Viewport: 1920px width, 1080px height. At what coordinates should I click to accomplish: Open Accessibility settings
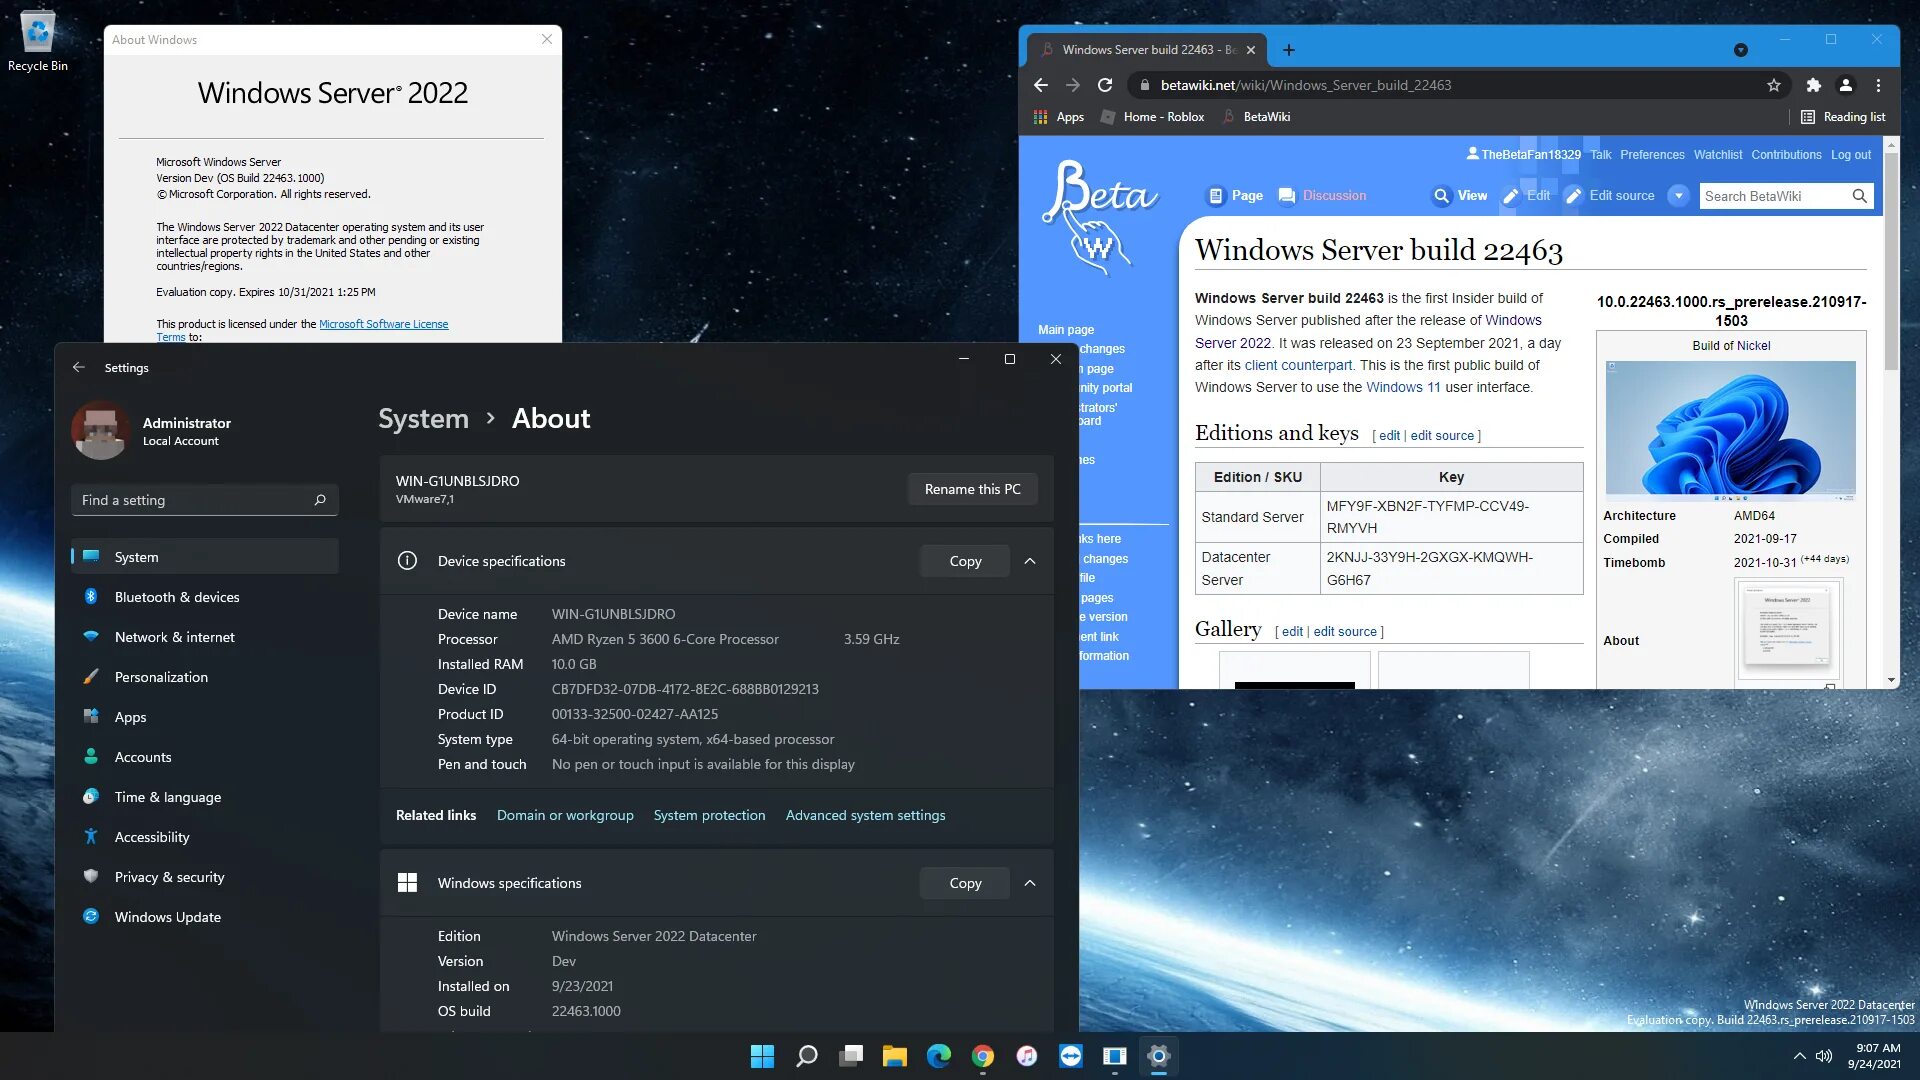[x=205, y=837]
